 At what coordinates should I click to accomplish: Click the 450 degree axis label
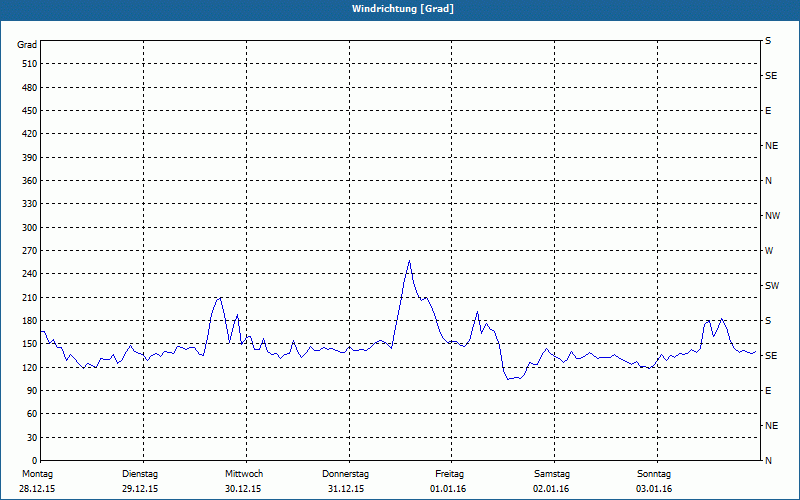click(30, 111)
